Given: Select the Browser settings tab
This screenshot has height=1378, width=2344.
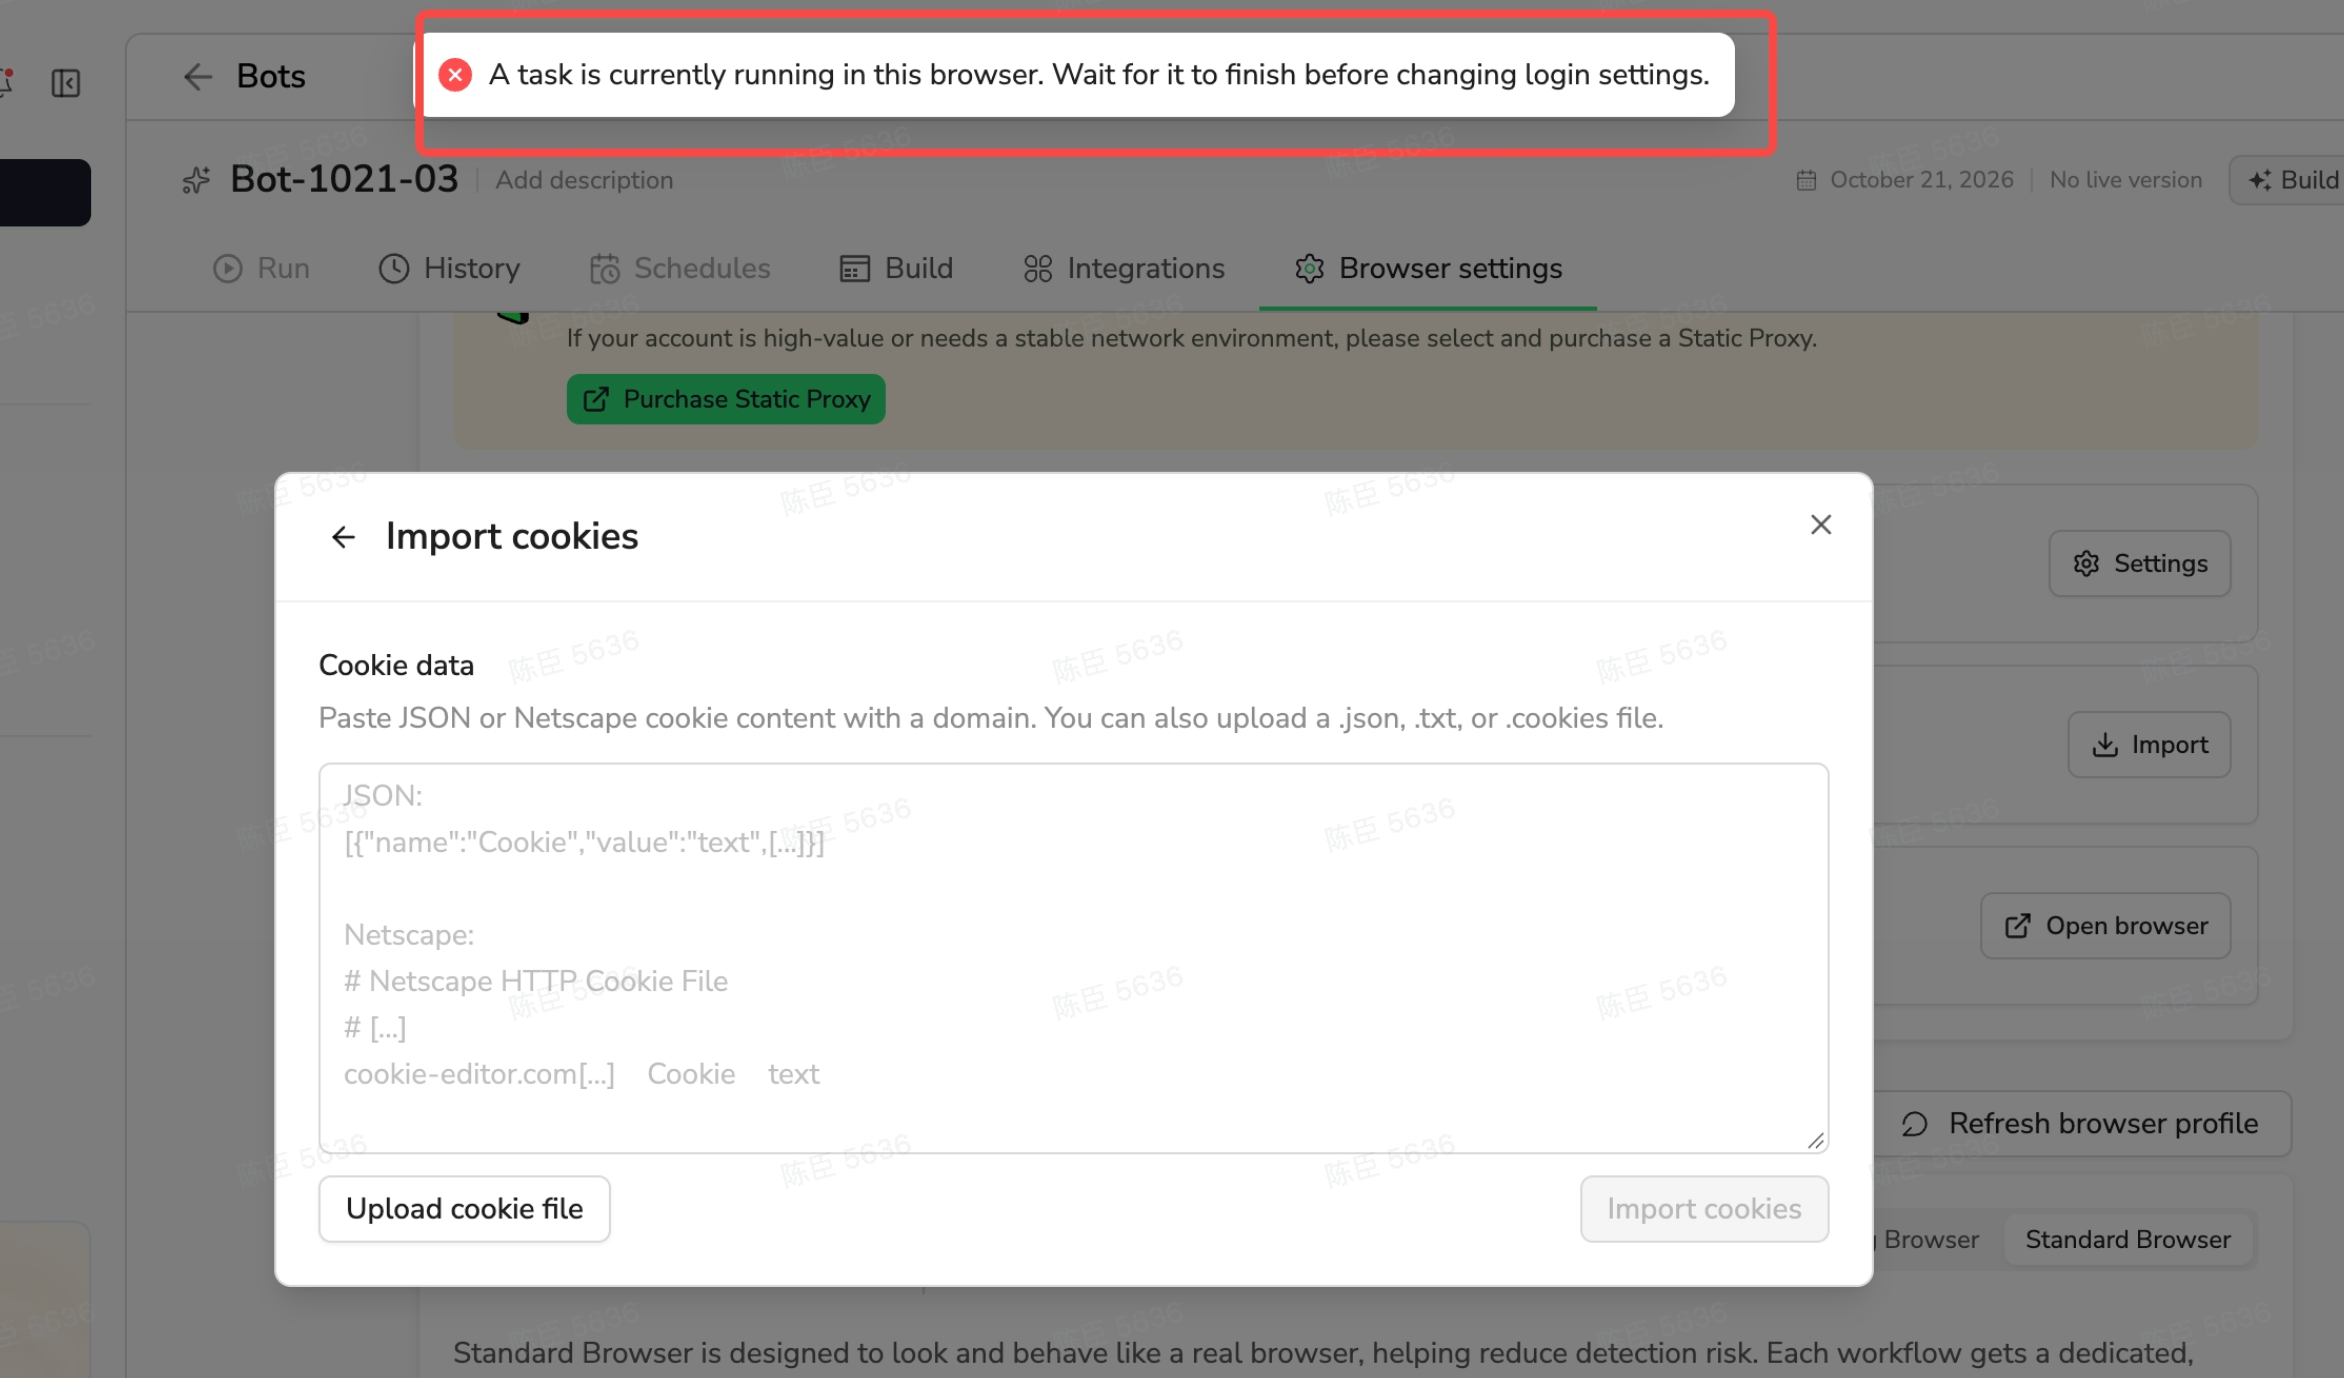Looking at the screenshot, I should pos(1428,268).
